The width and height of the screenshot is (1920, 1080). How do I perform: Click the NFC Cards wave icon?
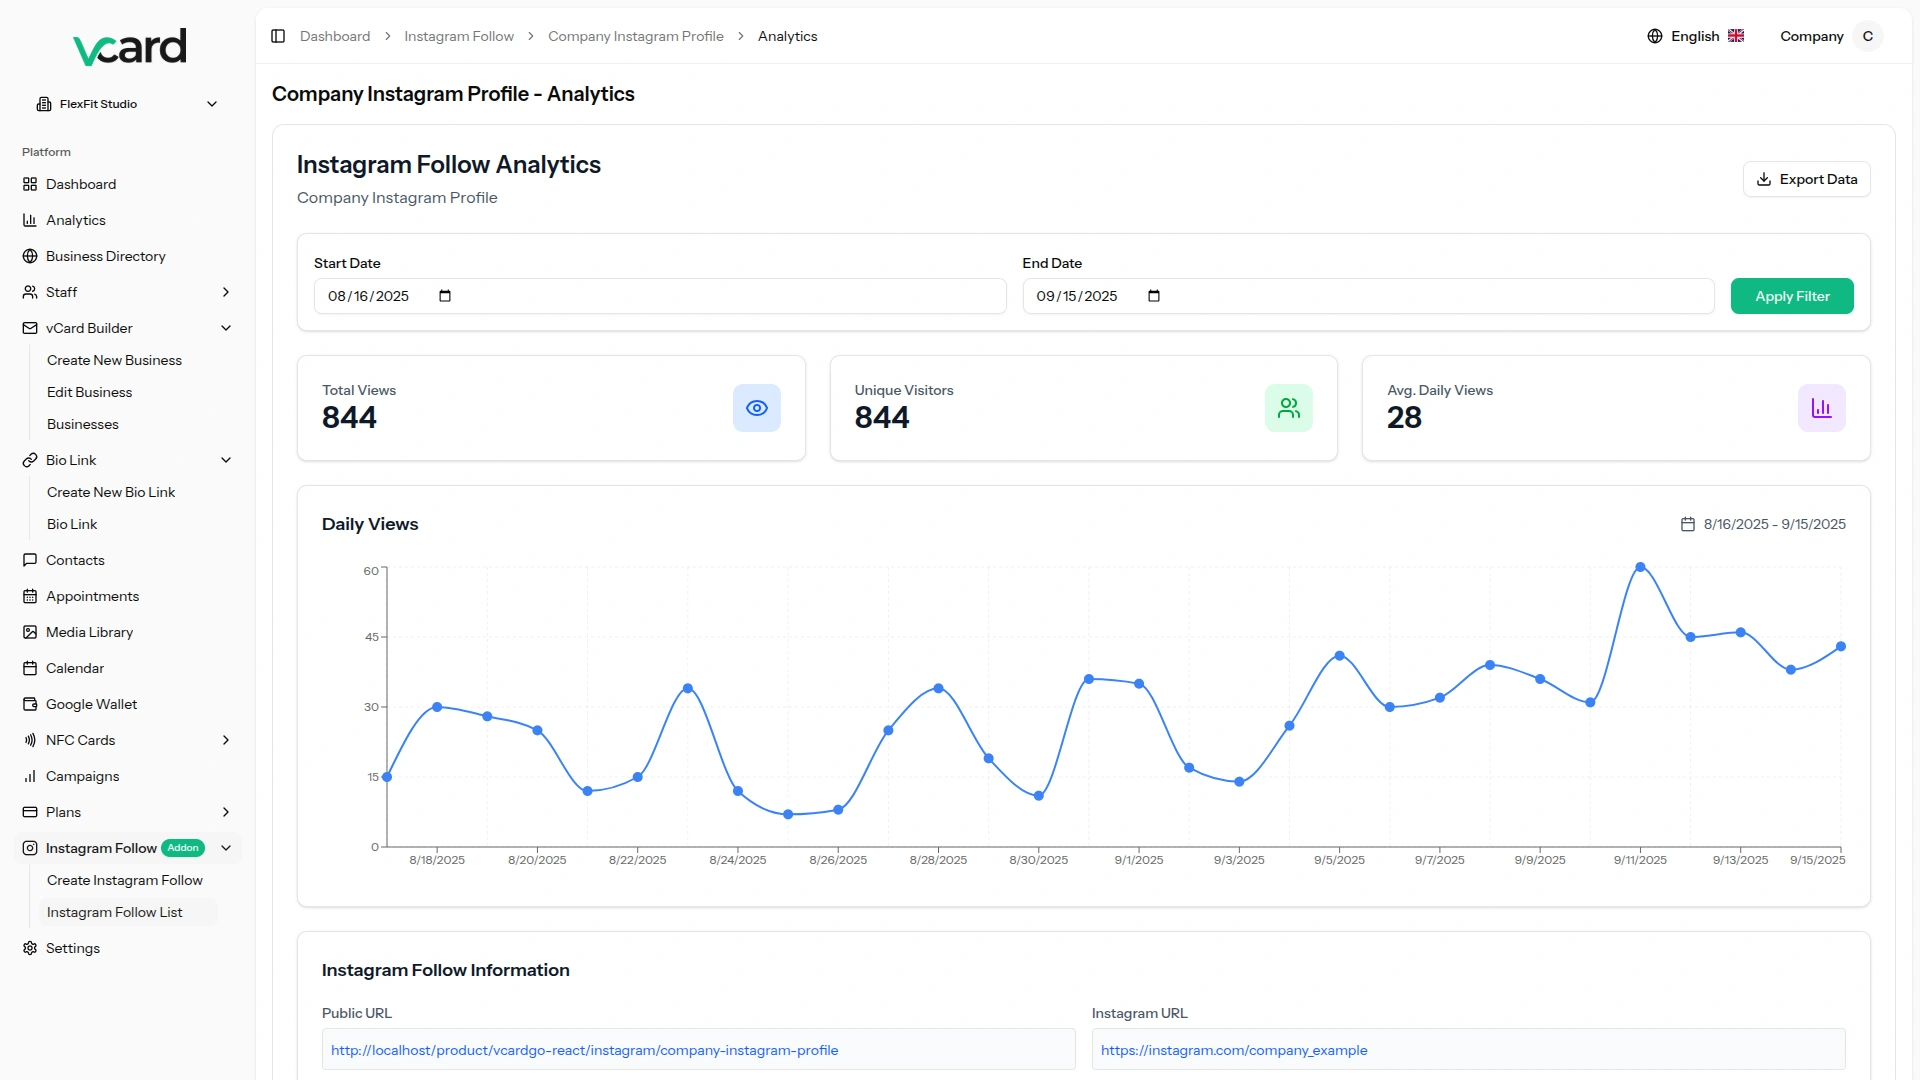coord(30,740)
